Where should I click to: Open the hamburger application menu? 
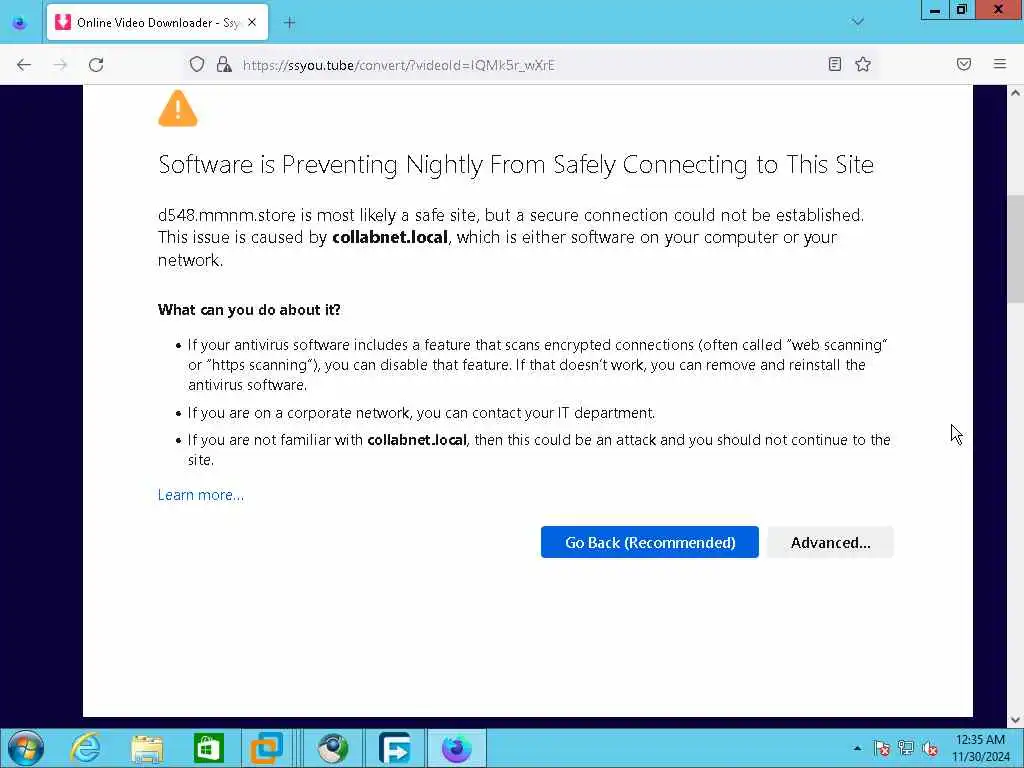(x=999, y=64)
